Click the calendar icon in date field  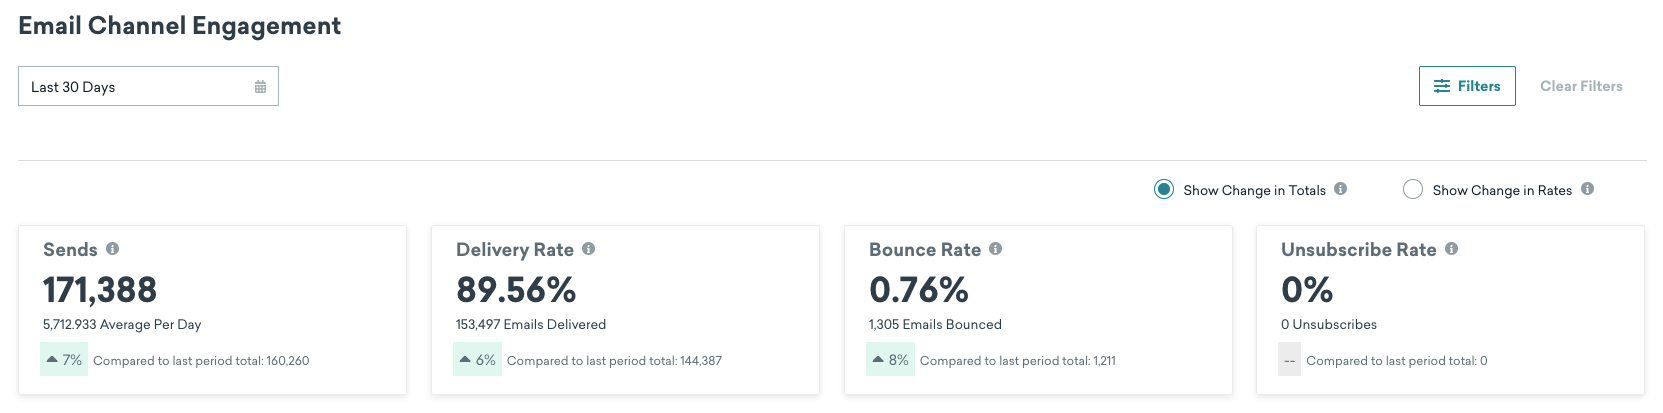pyautogui.click(x=260, y=87)
